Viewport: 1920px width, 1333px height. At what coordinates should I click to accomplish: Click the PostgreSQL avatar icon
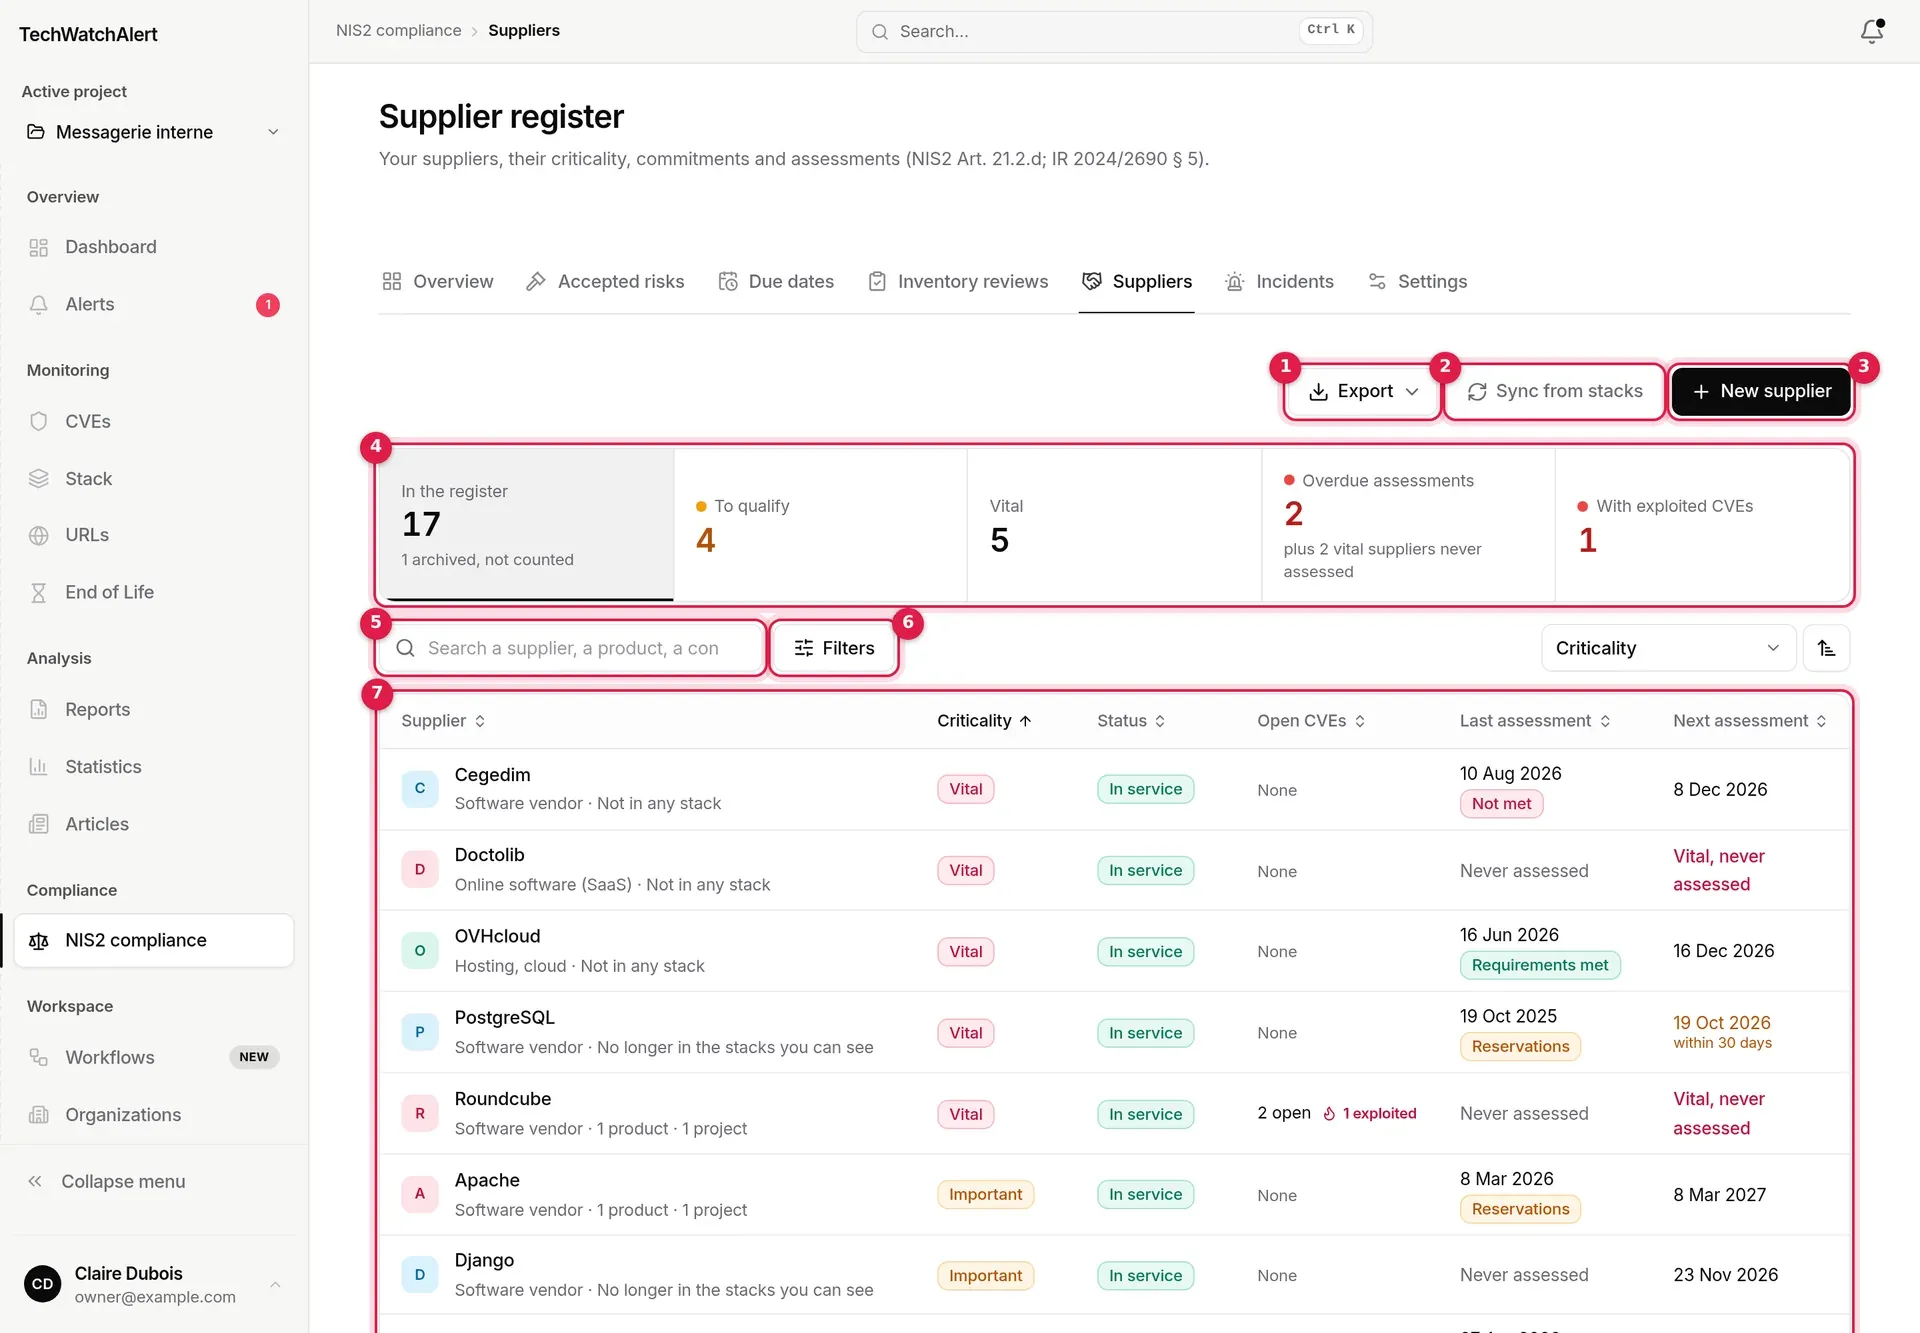coord(420,1032)
